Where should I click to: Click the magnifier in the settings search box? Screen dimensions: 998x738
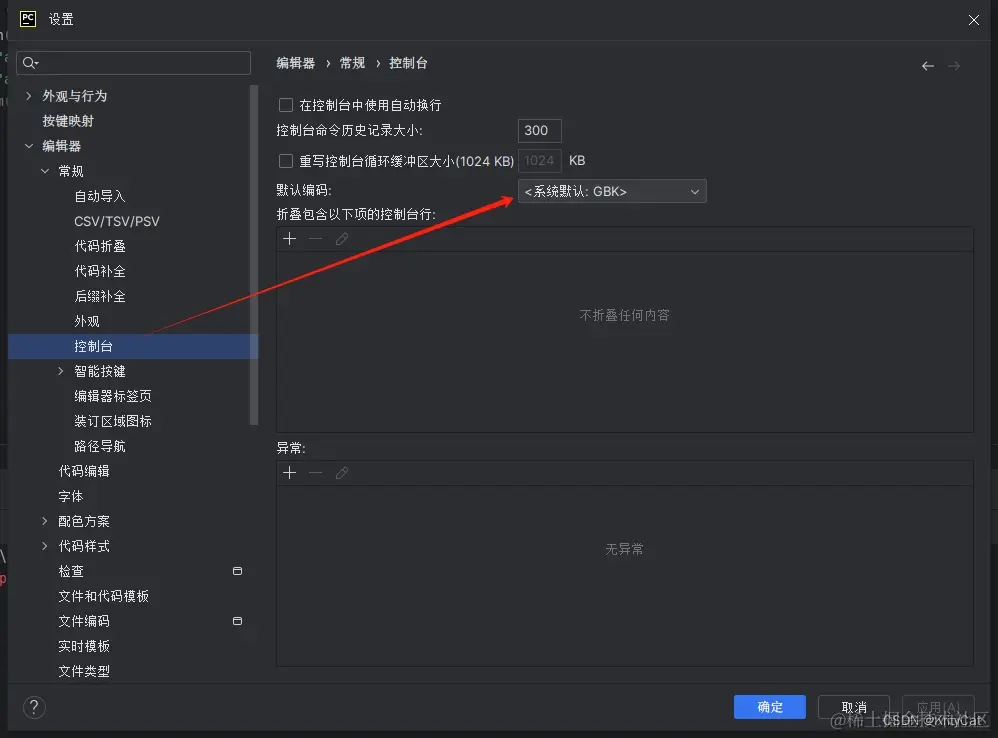coord(31,62)
